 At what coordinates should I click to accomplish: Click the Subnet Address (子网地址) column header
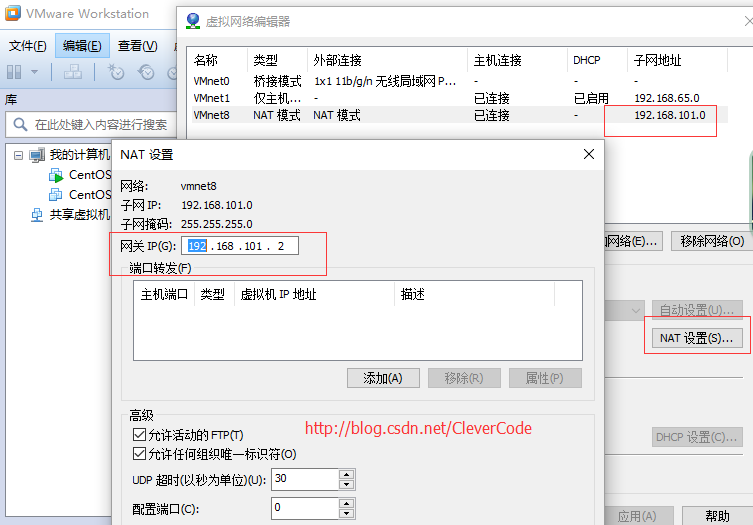(x=678, y=60)
